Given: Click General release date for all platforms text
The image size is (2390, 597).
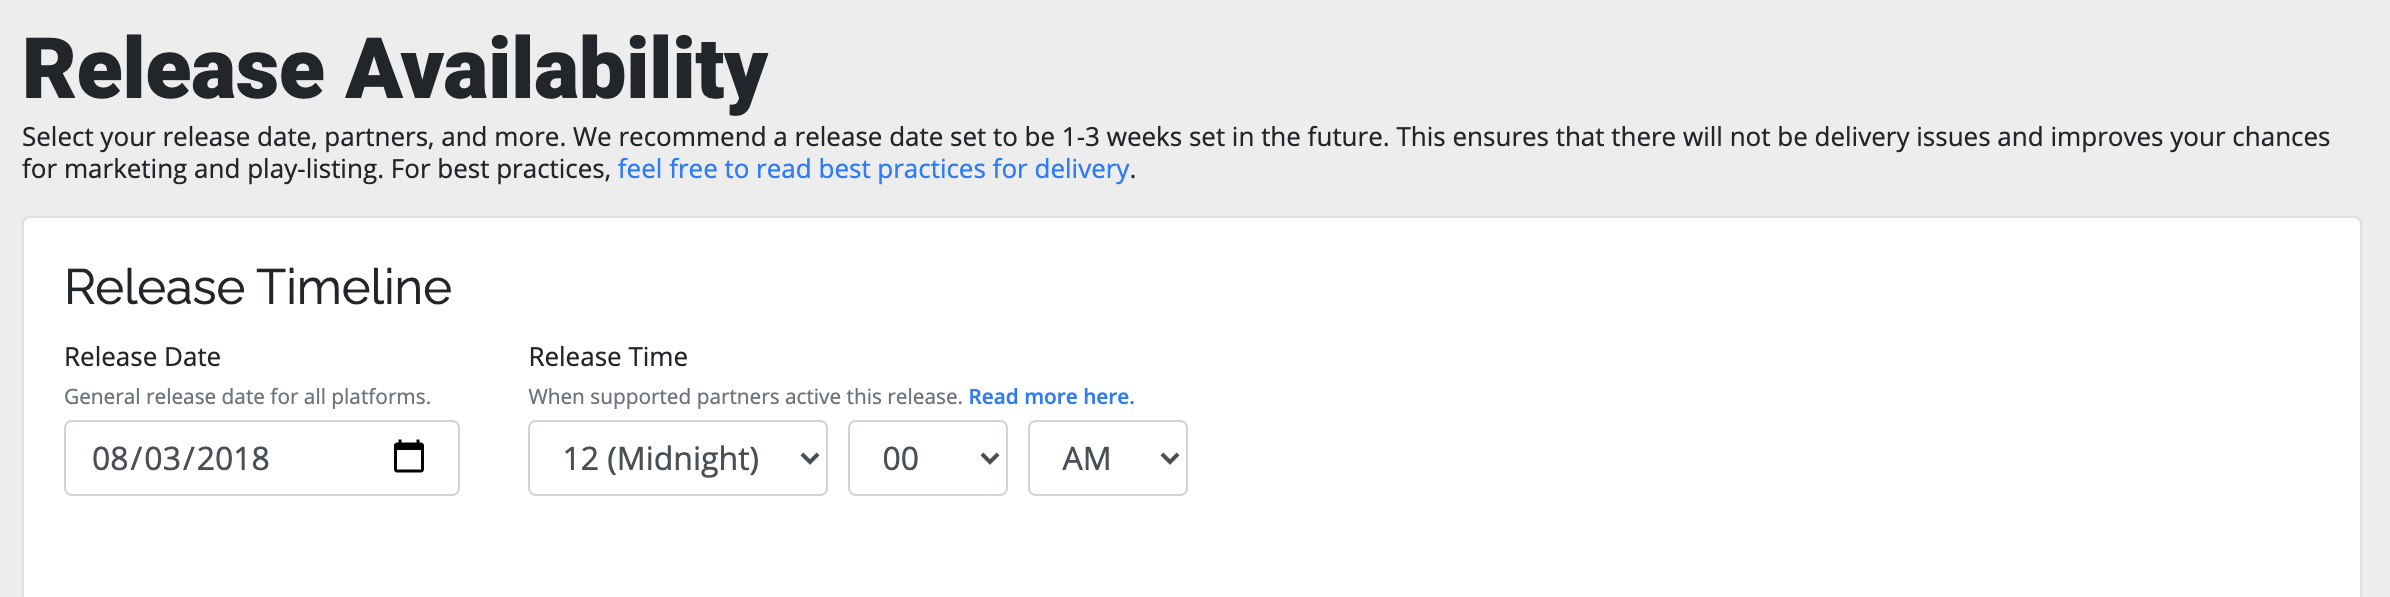Looking at the screenshot, I should [247, 397].
